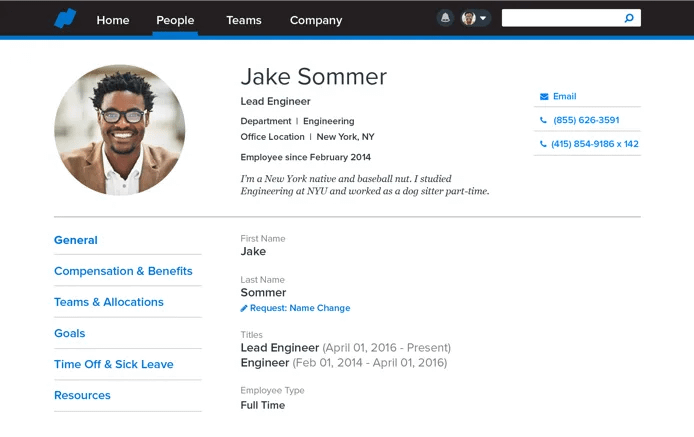Open Teams & Allocations sidebar item
This screenshot has width=694, height=437.
(109, 302)
